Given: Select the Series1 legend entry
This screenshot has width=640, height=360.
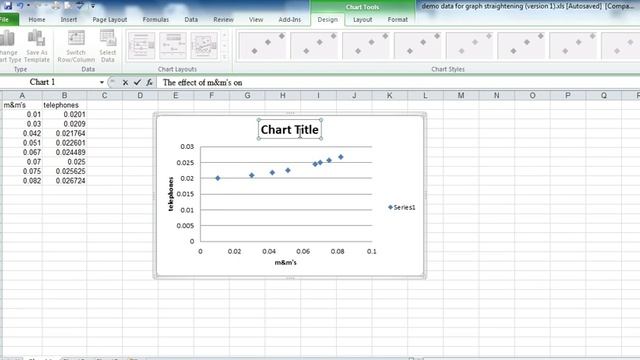Looking at the screenshot, I should point(402,207).
